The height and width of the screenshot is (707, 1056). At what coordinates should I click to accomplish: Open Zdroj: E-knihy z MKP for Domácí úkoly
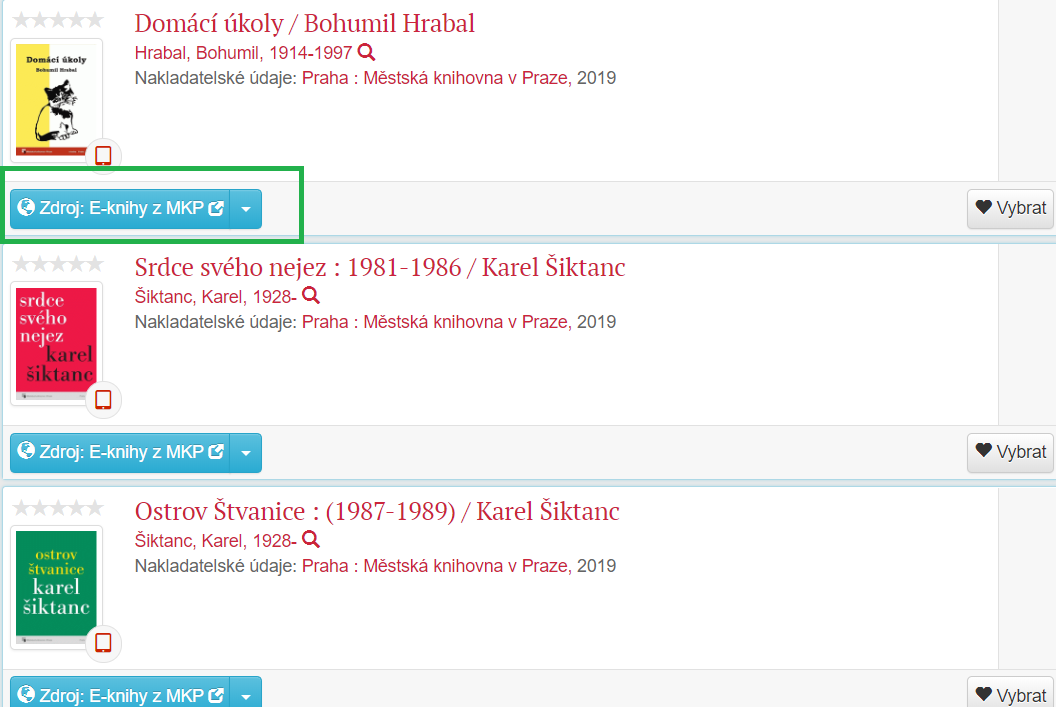coord(120,209)
